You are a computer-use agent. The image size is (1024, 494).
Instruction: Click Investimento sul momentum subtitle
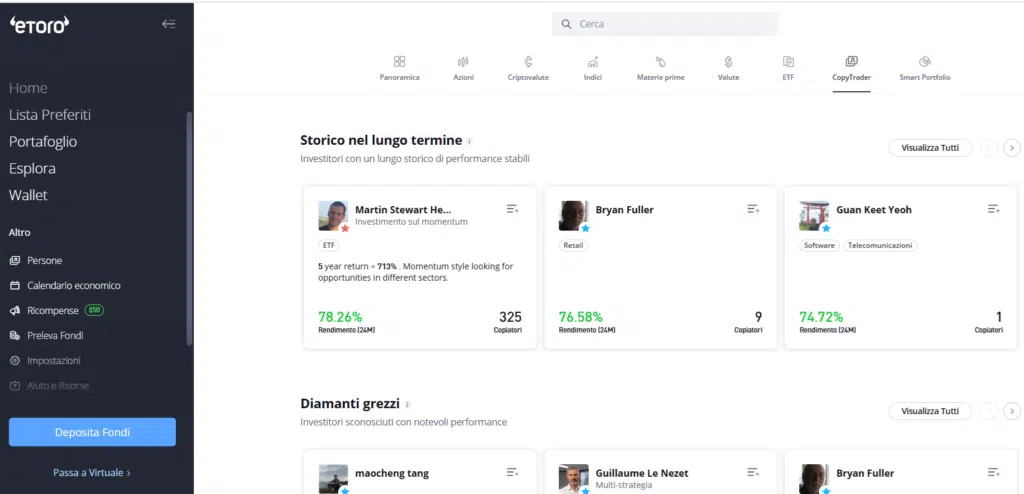(x=411, y=222)
